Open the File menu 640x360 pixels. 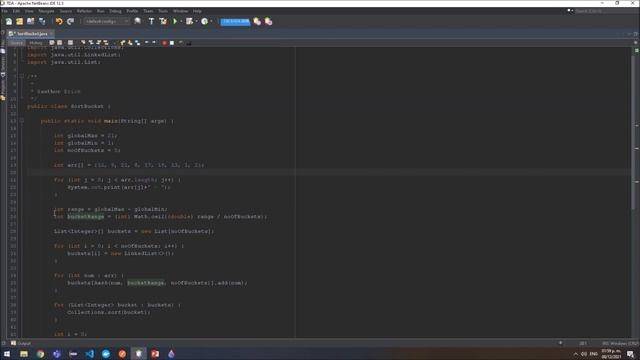click(4, 11)
